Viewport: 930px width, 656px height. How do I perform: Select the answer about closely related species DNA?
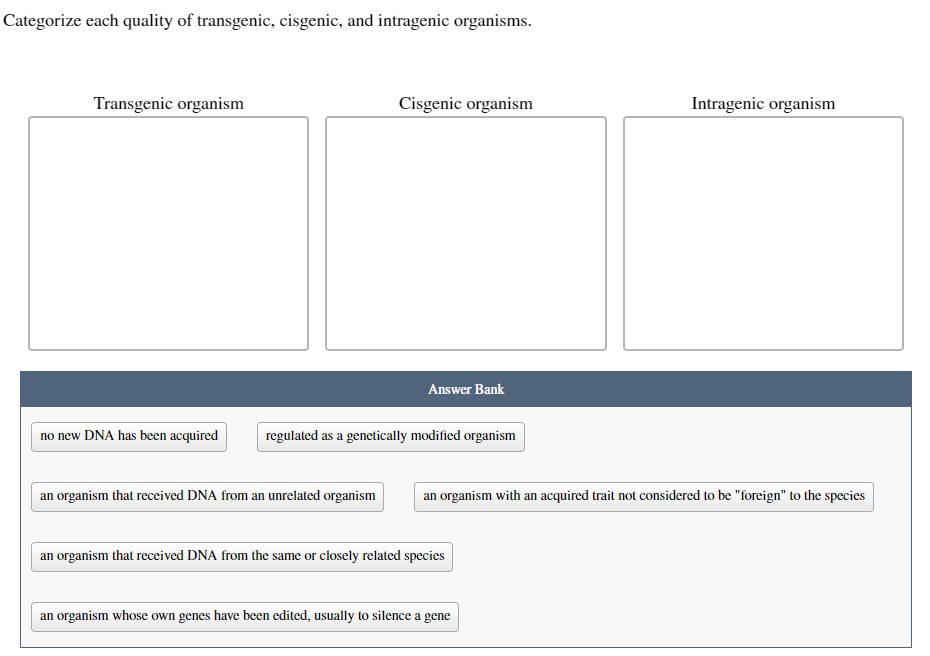click(x=241, y=556)
